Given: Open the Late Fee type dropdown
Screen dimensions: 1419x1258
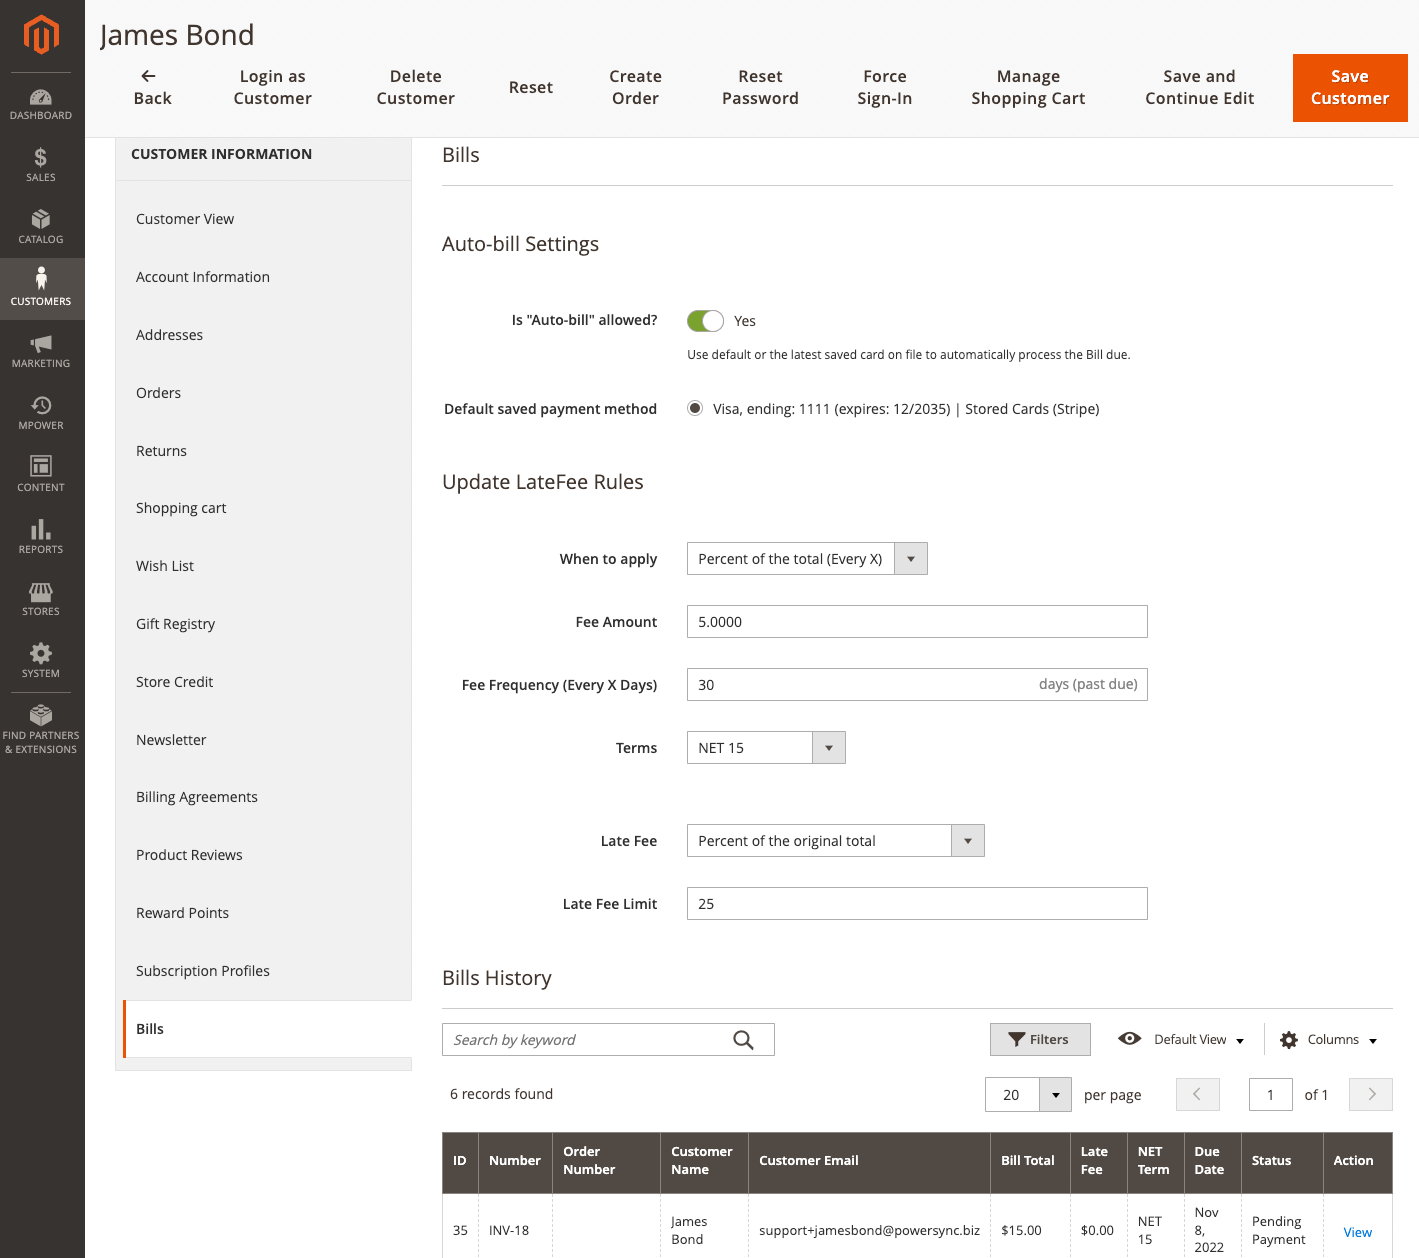Looking at the screenshot, I should click(835, 841).
